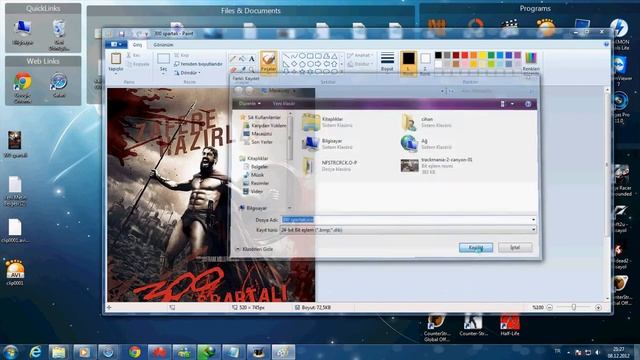Image resolution: width=640 pixels, height=360 pixels.
Task: Open Internet Explorer from the taskbar
Action: click(36, 352)
